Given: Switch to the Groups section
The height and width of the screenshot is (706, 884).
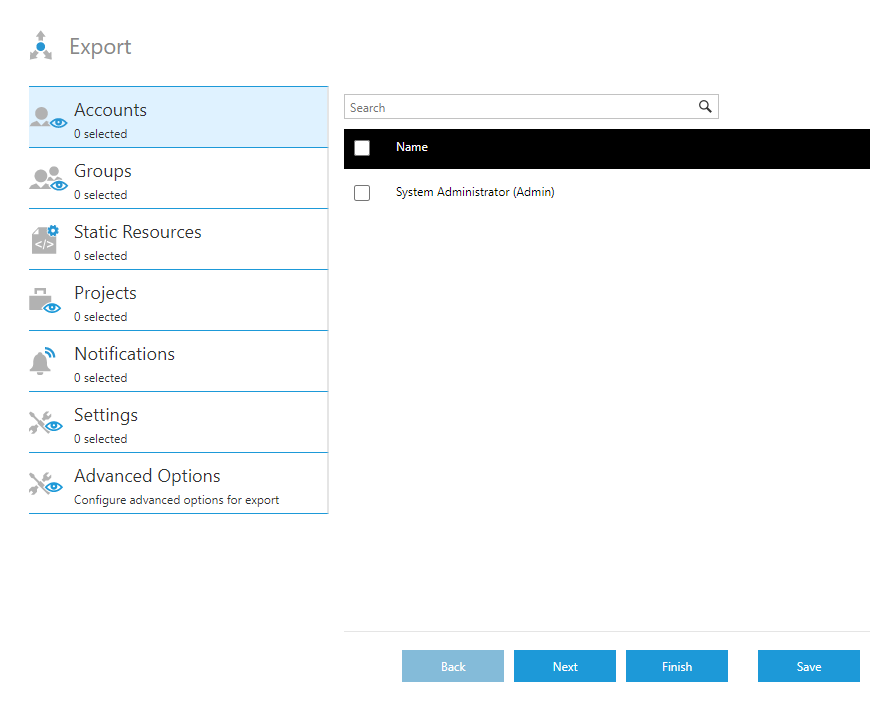Looking at the screenshot, I should pyautogui.click(x=178, y=178).
